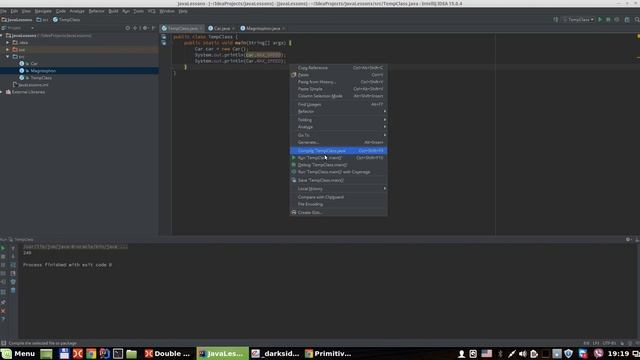Screen dimensions: 640x360
Task: Click the Stop icon in the Run panel
Action: (3, 257)
